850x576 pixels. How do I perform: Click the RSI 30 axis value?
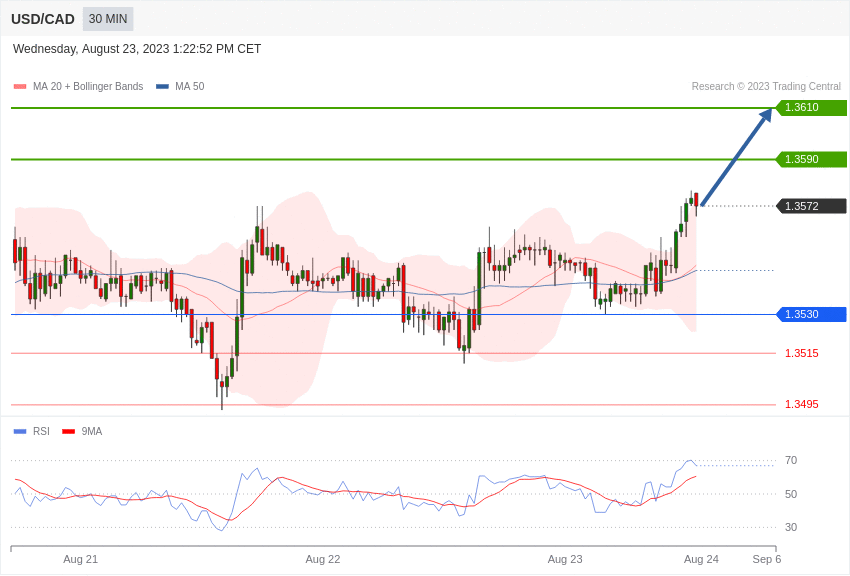[x=791, y=527]
